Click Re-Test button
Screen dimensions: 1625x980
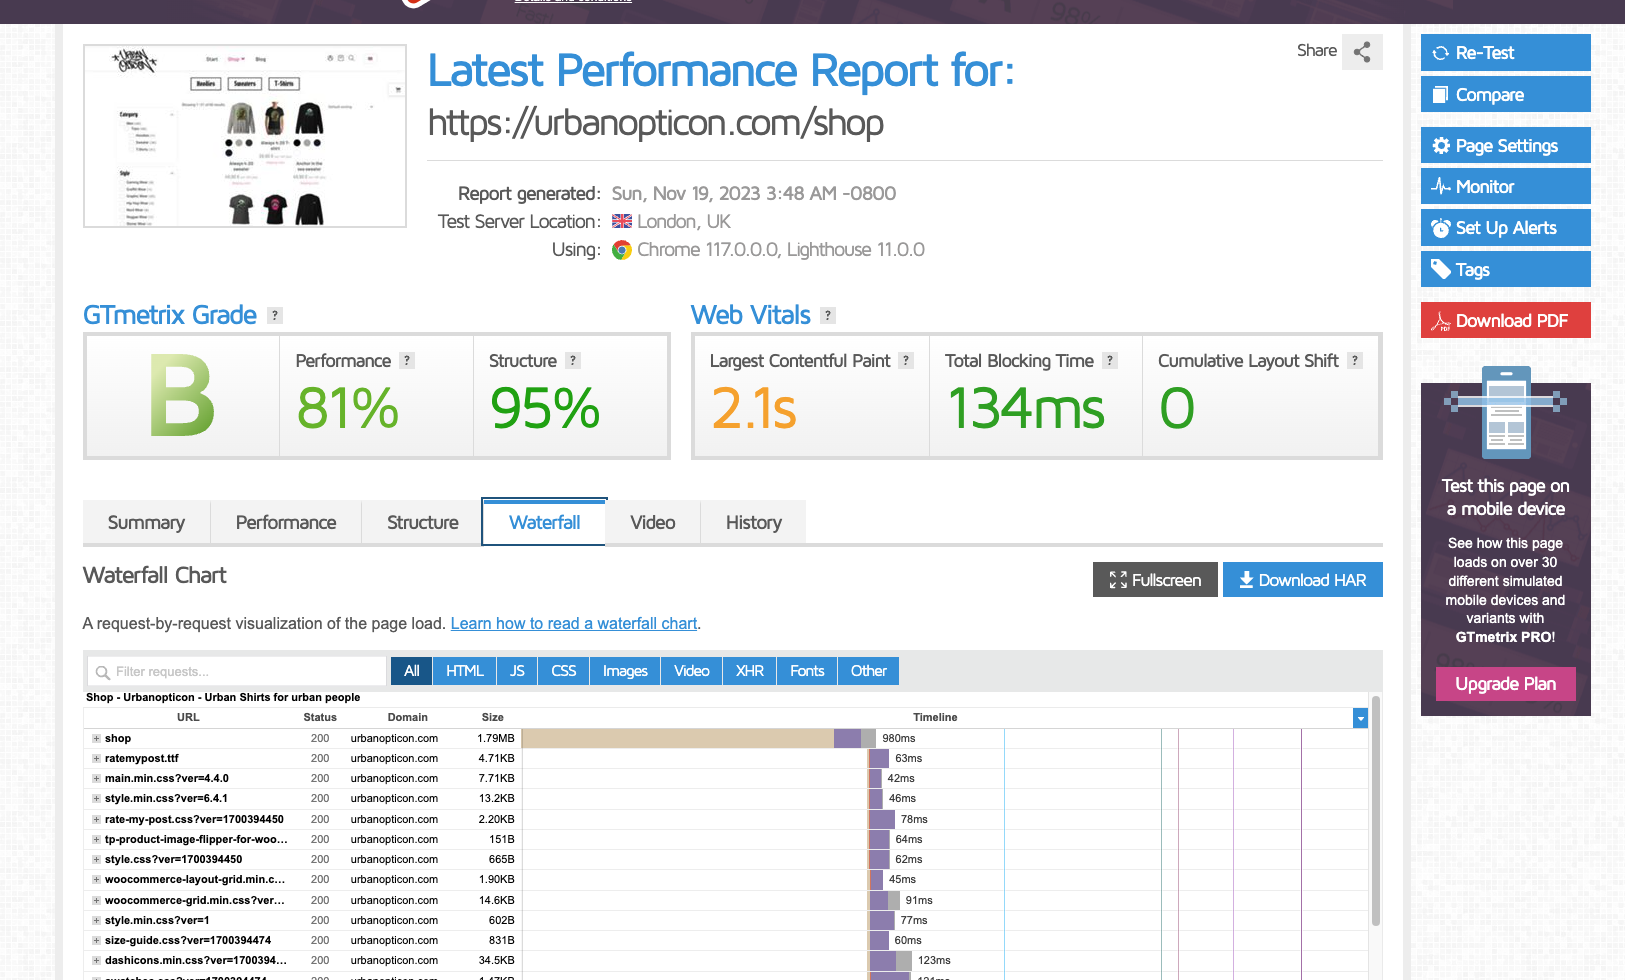coord(1505,53)
